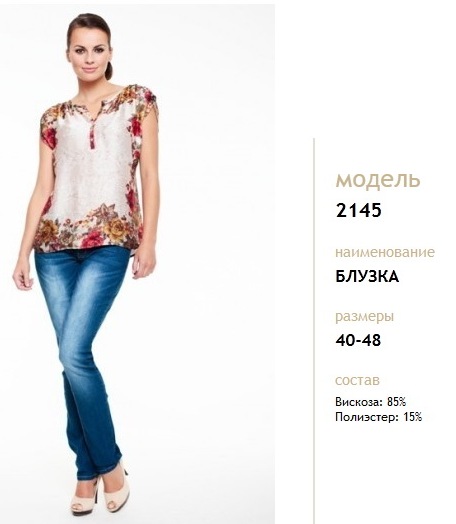Image resolution: width=456 pixels, height=524 pixels.
Task: Click the размеры heading label
Action: coord(364,316)
